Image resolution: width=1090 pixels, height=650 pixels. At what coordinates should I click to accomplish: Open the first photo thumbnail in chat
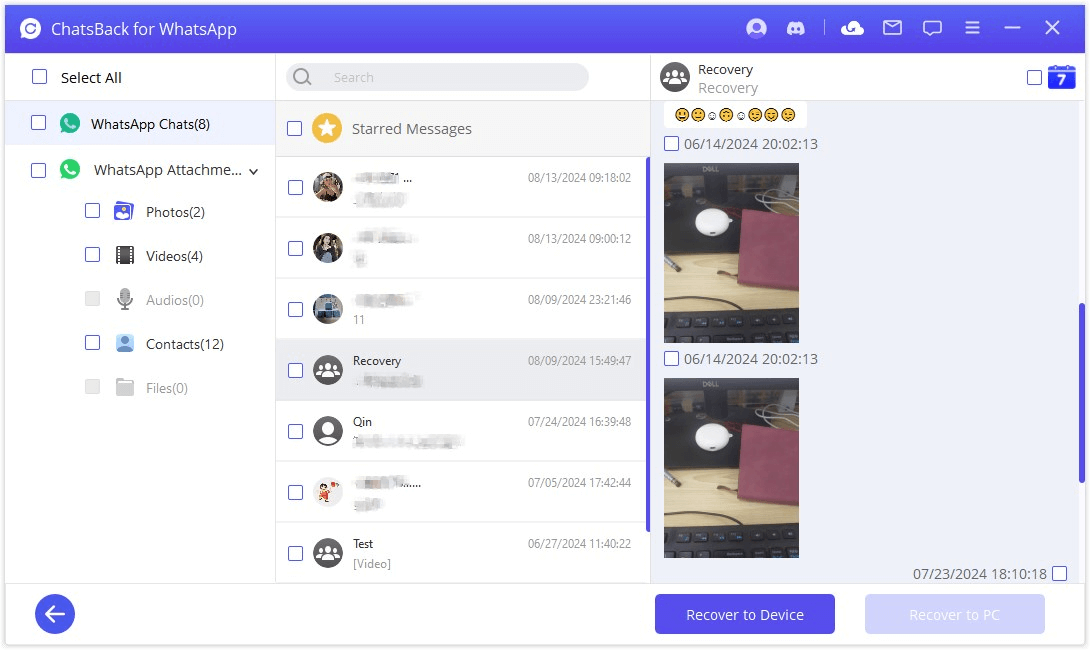731,253
